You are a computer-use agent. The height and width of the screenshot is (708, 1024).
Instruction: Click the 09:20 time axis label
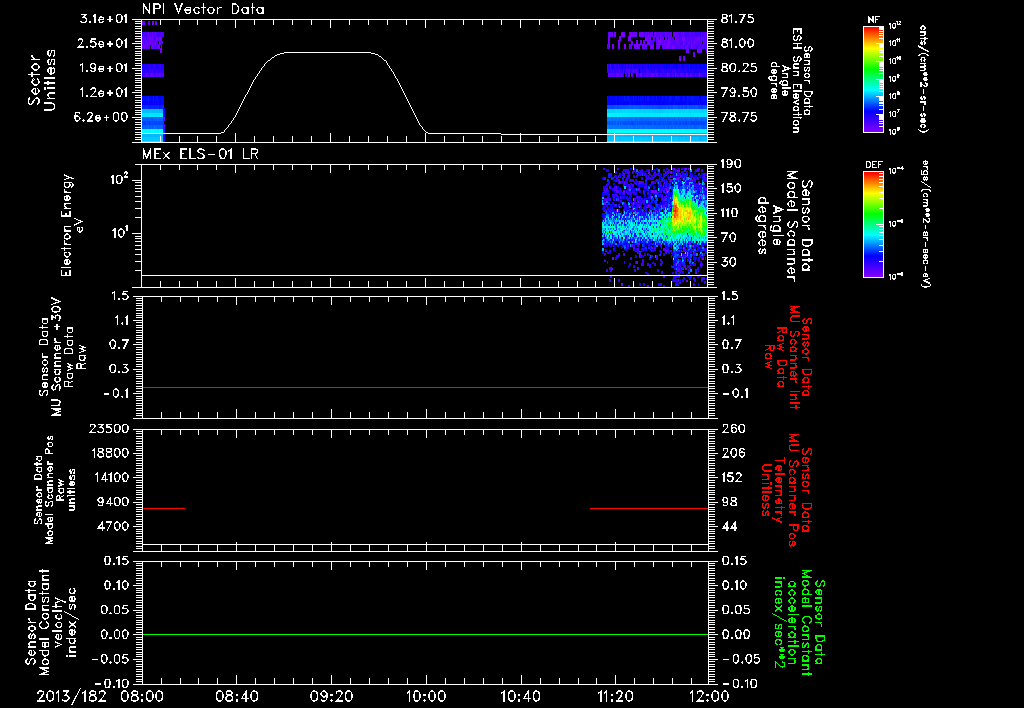point(331,696)
